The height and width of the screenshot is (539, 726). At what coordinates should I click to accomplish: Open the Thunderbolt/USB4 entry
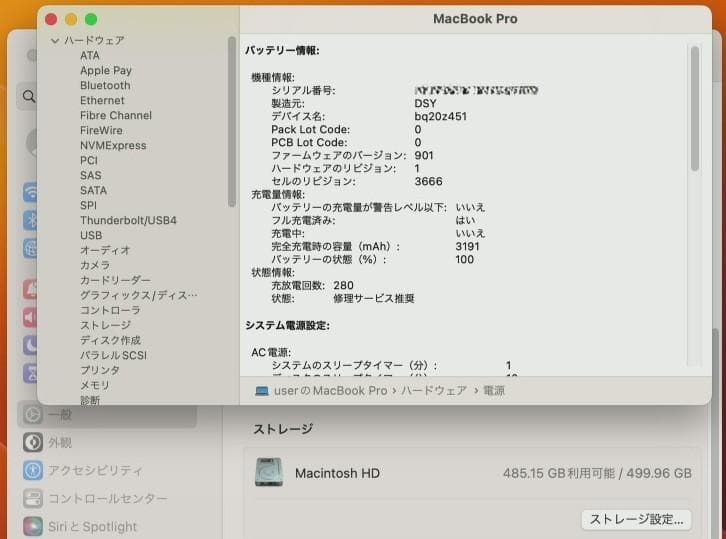click(128, 220)
